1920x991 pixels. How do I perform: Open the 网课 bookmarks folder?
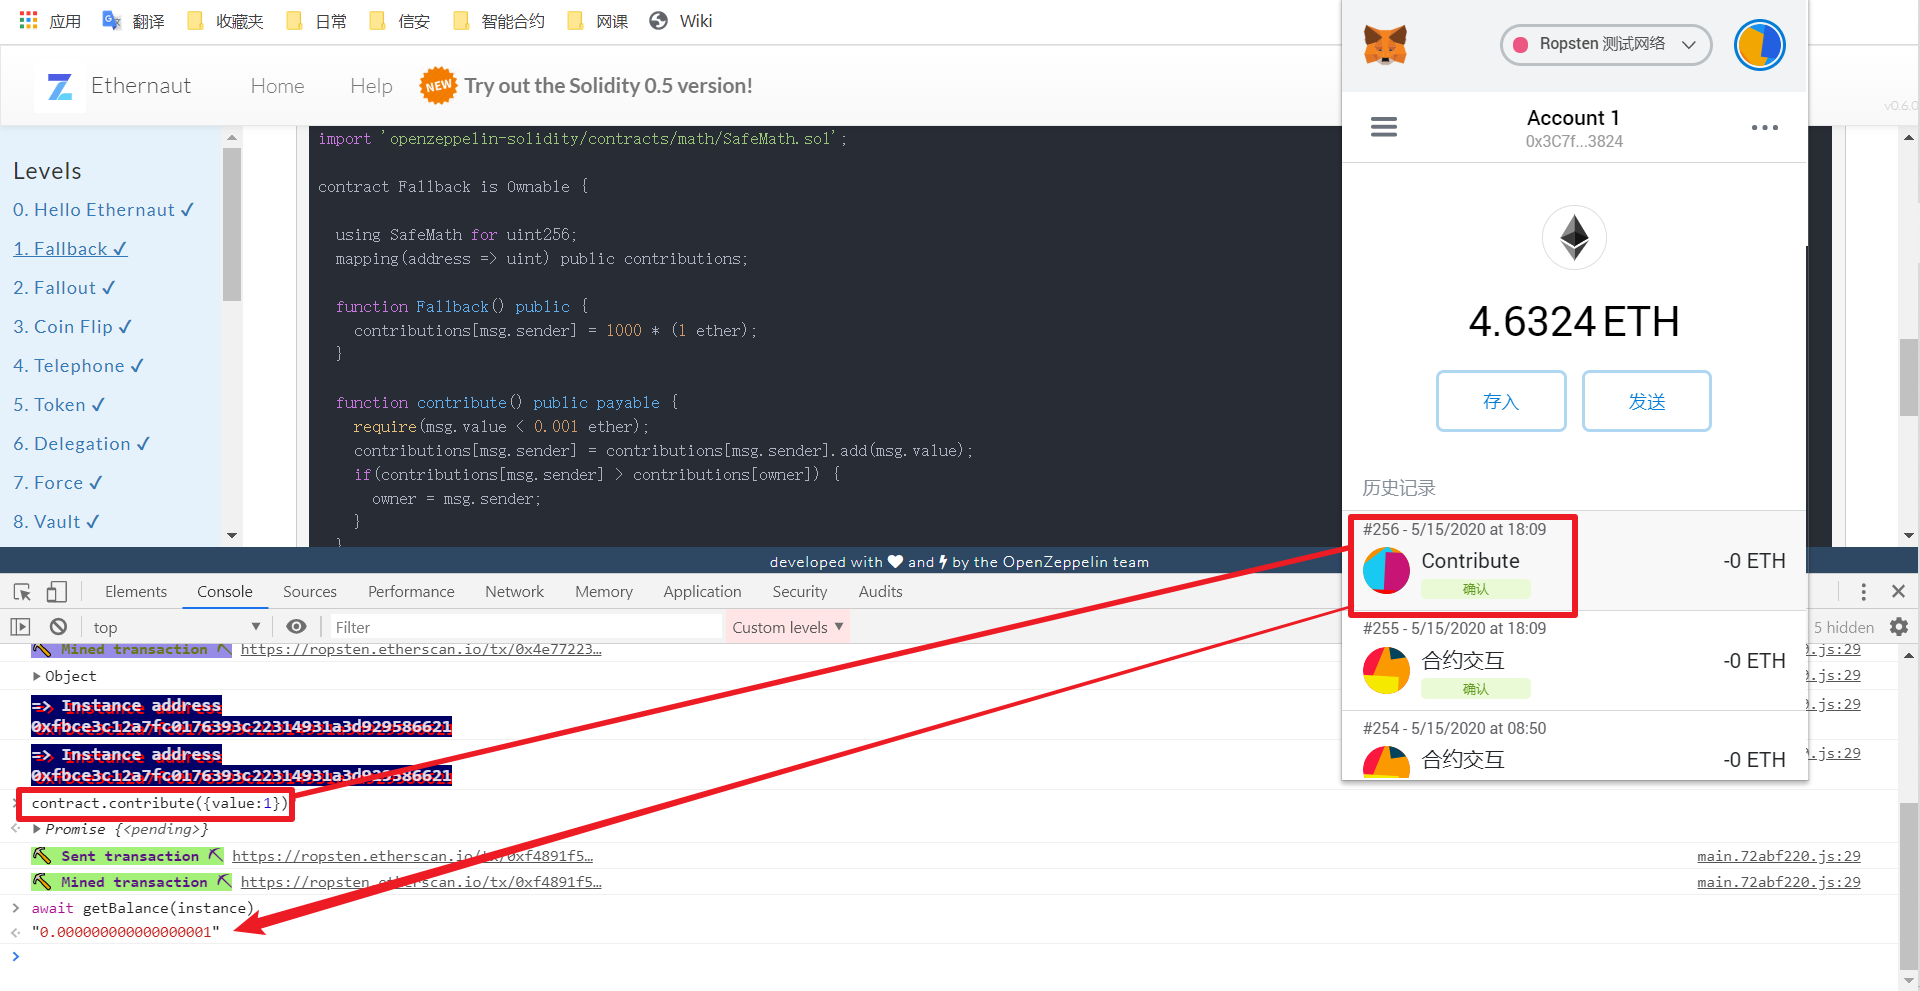(x=598, y=21)
